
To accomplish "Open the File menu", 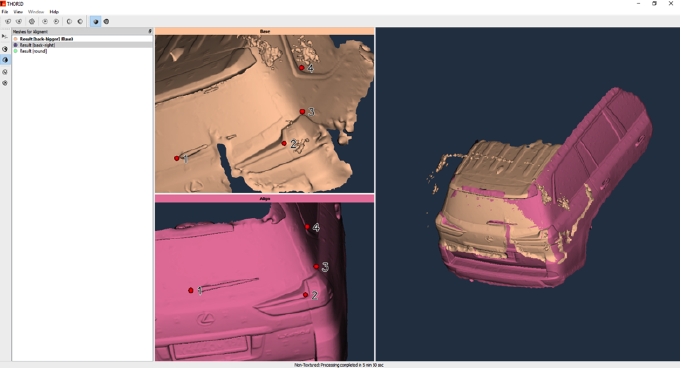I will [5, 12].
